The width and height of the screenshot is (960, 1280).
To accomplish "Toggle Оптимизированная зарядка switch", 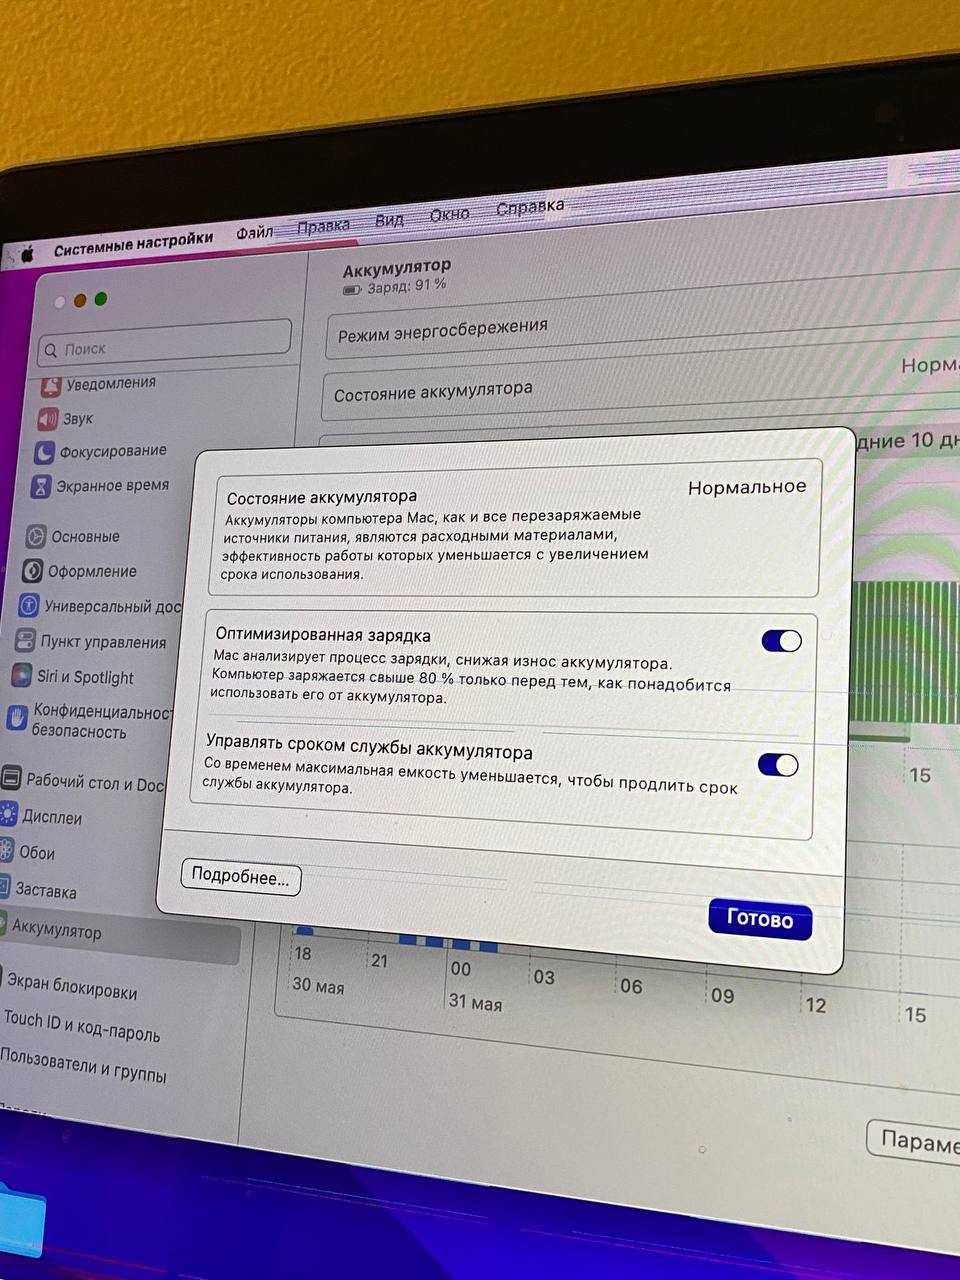I will point(782,641).
